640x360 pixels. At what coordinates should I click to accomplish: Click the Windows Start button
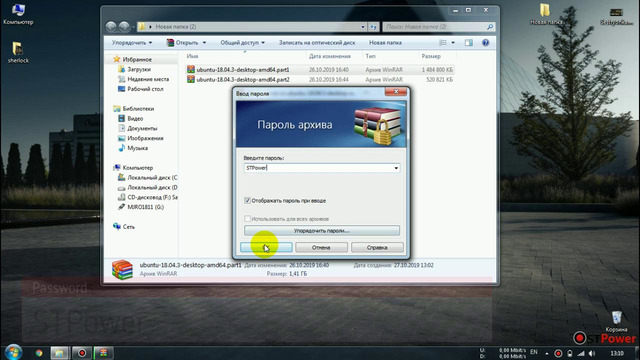point(13,353)
